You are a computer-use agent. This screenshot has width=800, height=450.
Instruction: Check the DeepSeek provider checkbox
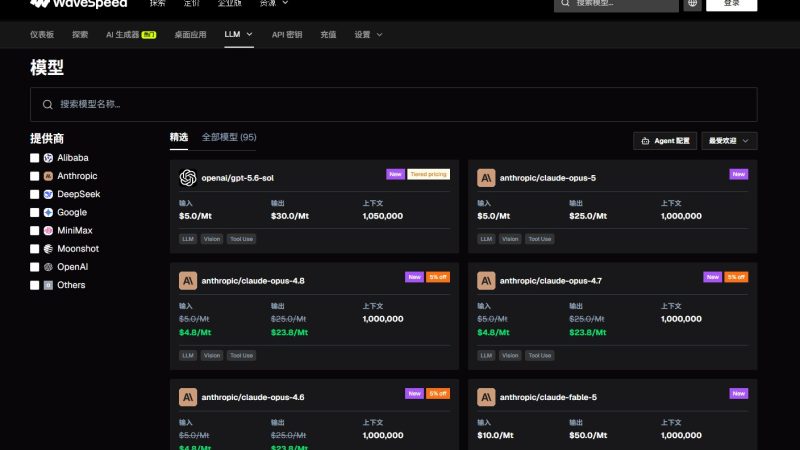point(34,194)
